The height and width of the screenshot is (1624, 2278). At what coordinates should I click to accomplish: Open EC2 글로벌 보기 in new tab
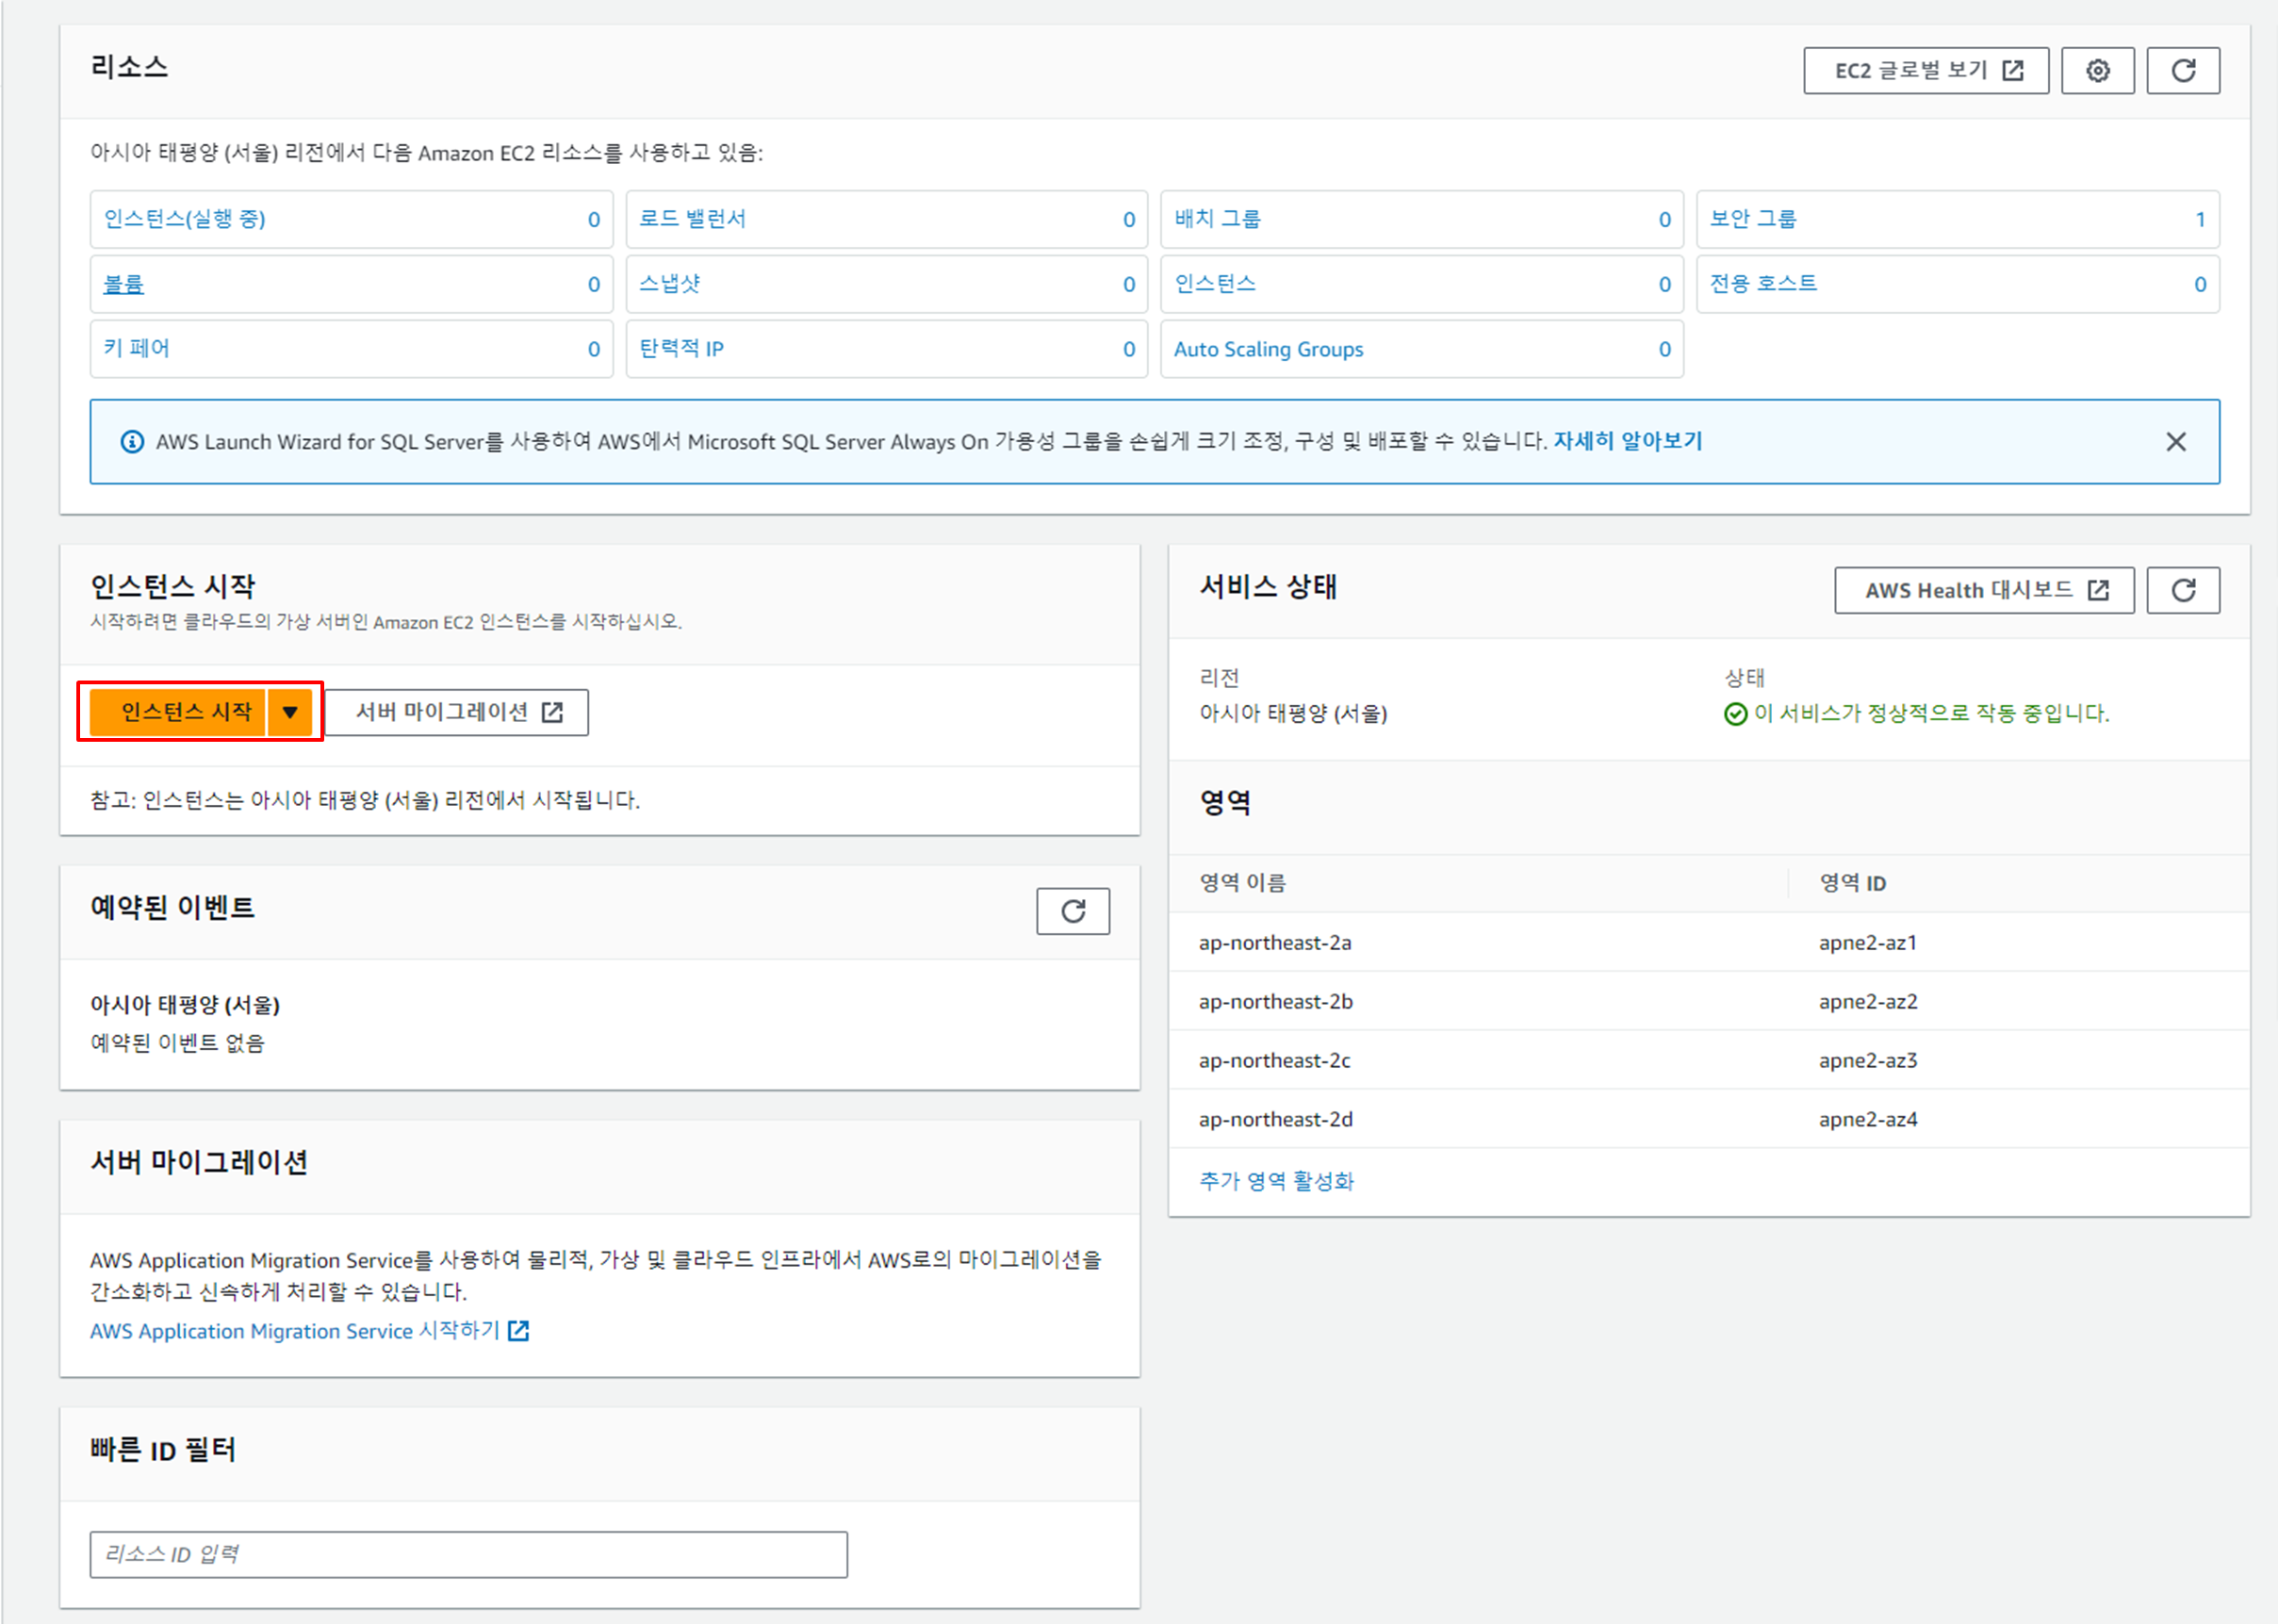coord(1925,71)
